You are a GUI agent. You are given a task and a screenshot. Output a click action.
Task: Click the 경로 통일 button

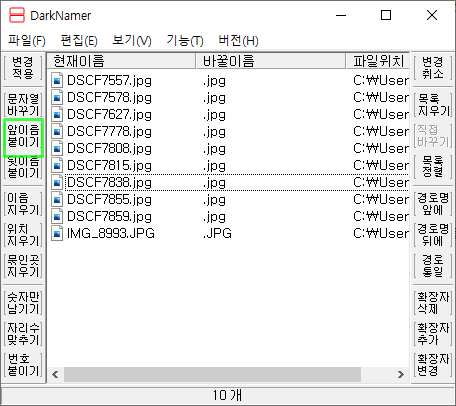pos(433,266)
